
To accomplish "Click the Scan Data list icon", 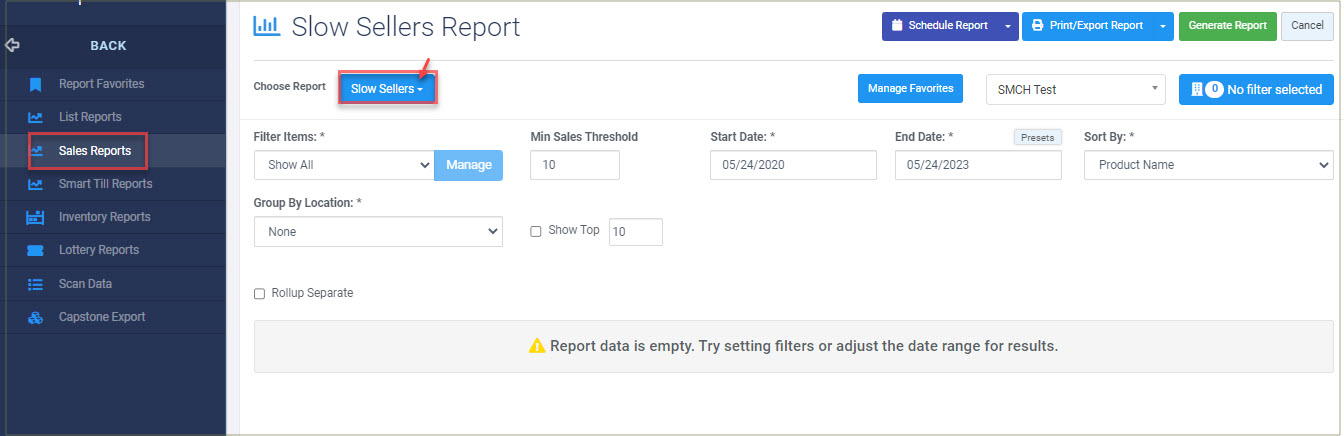I will [35, 284].
